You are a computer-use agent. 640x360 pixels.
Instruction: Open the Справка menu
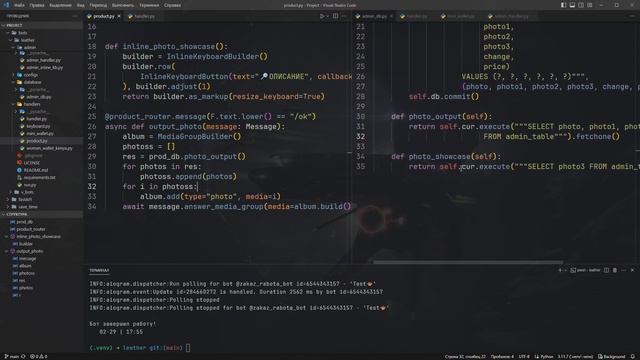(172, 5)
